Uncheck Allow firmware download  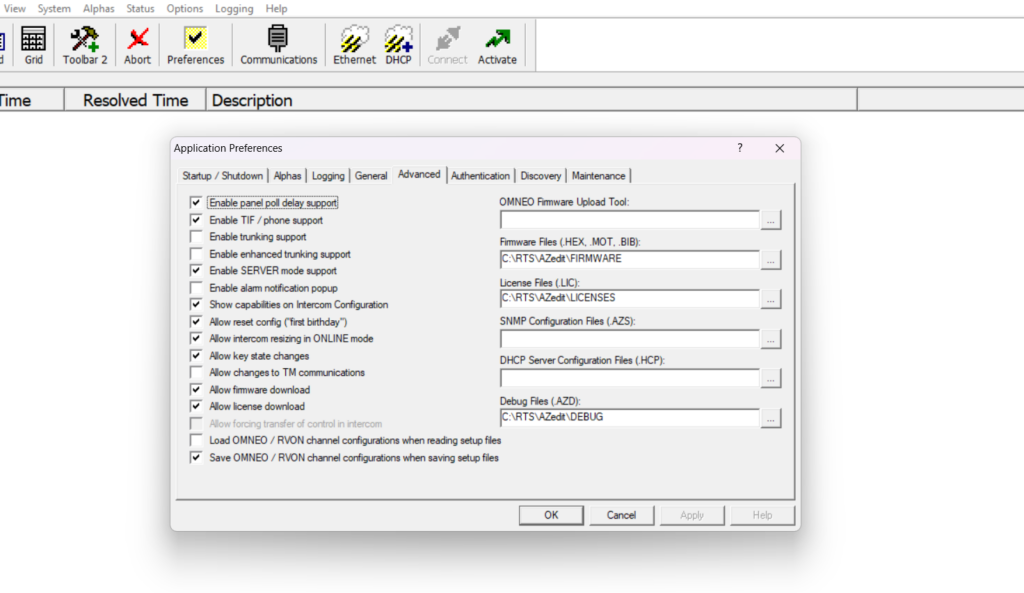(x=196, y=390)
